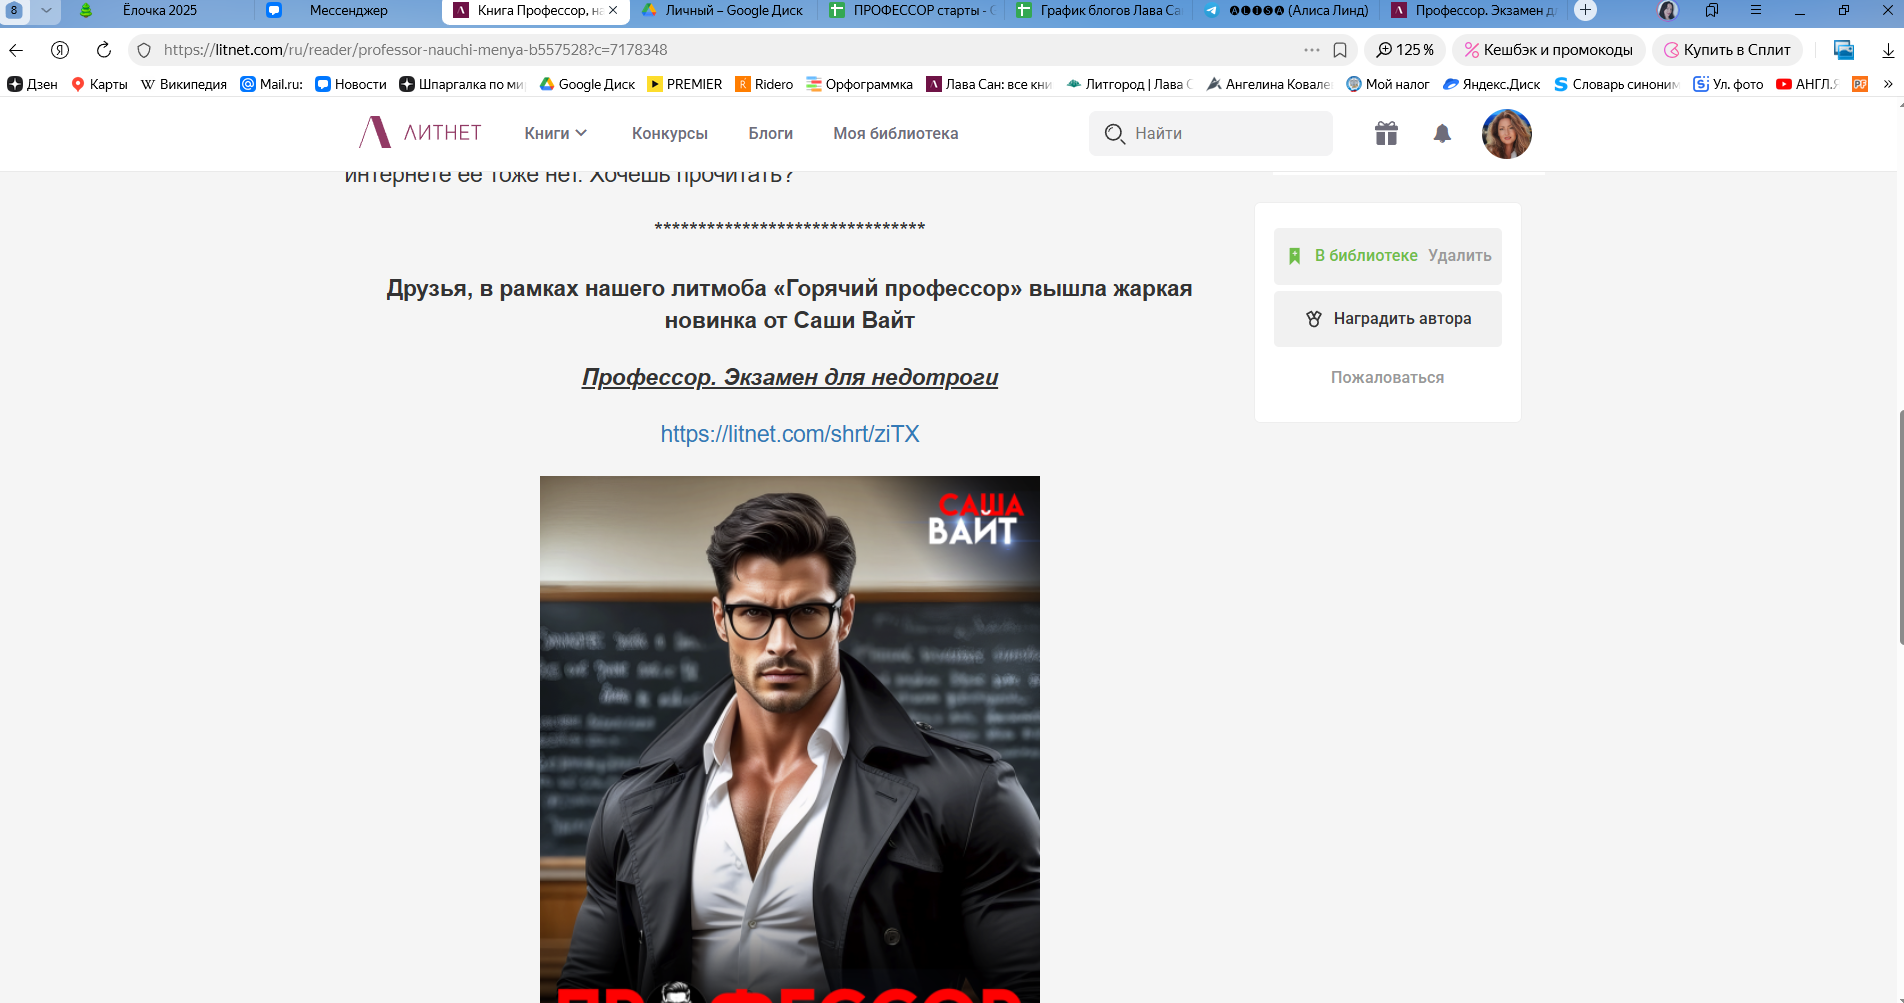Switch to the Мессенджер tab
The height and width of the screenshot is (1003, 1904).
click(x=348, y=10)
